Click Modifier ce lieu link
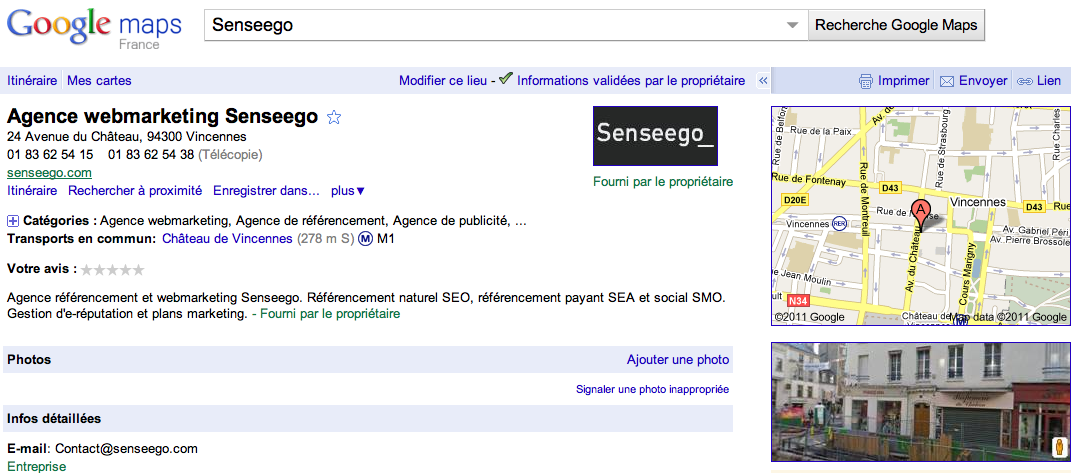1083x473 pixels. click(443, 81)
